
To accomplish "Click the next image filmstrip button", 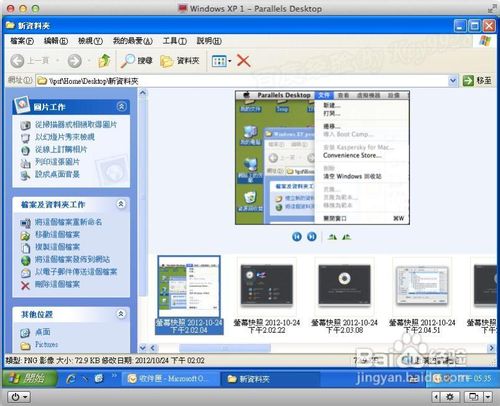I will coord(312,237).
